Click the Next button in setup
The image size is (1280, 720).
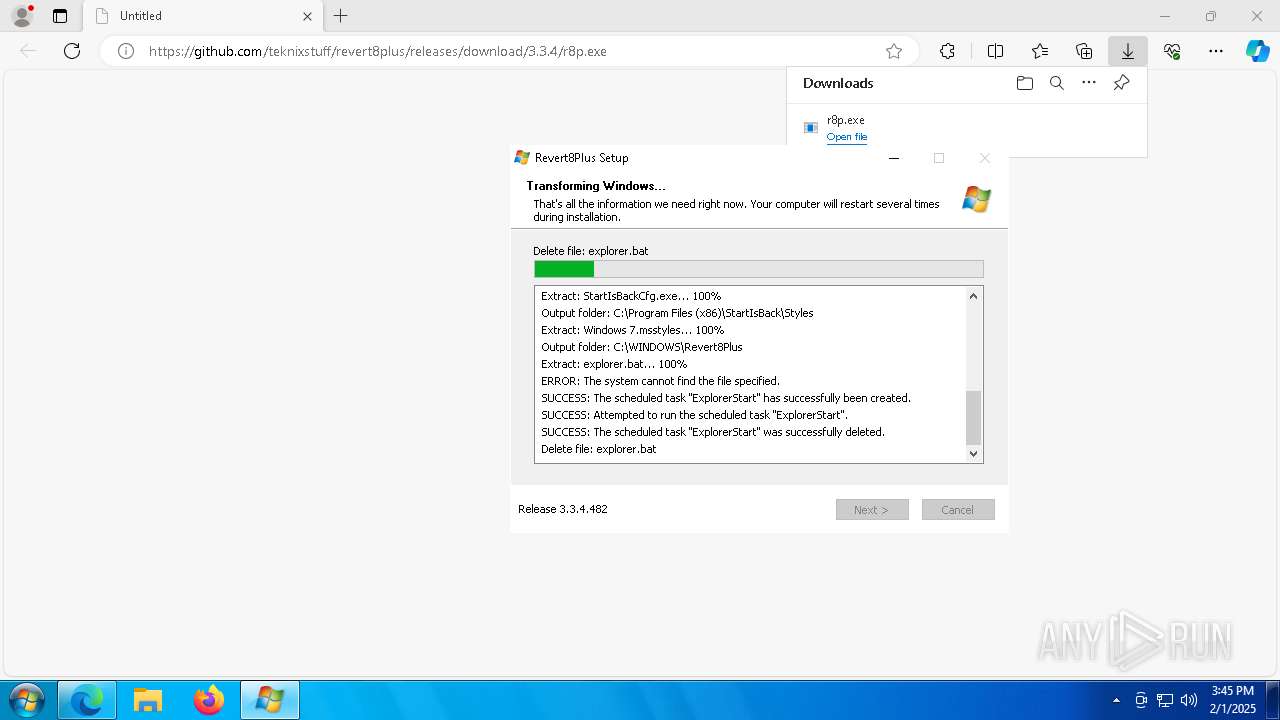872,510
